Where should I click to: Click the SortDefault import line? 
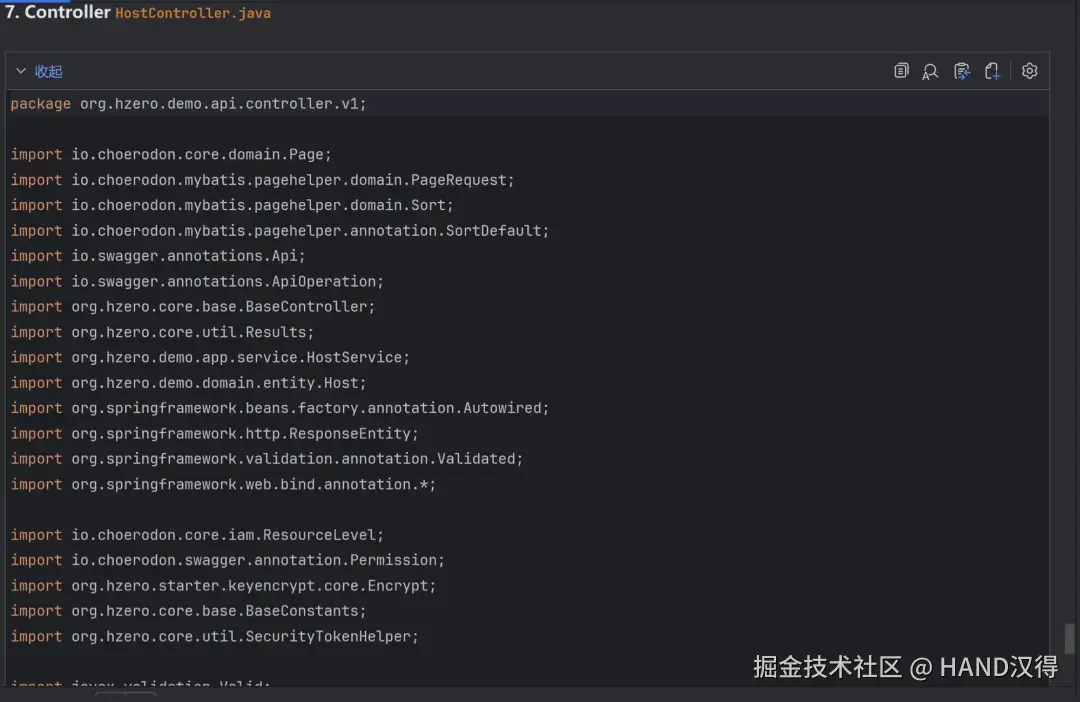point(280,231)
